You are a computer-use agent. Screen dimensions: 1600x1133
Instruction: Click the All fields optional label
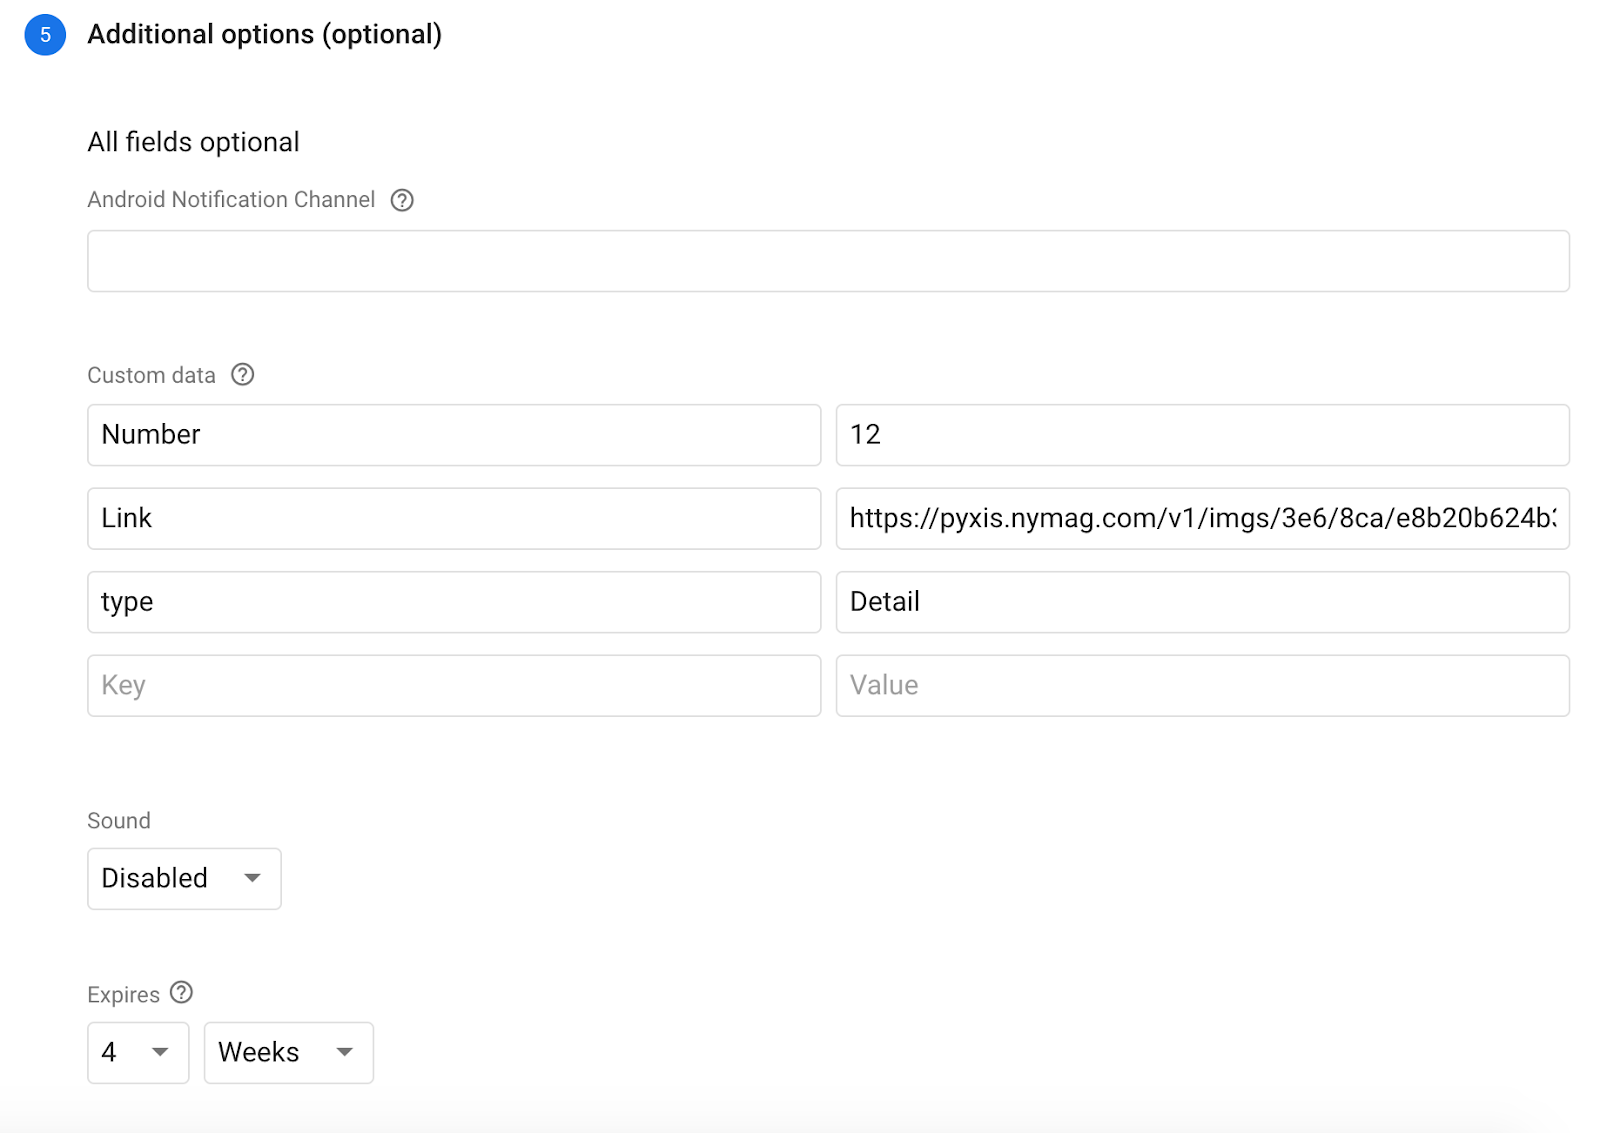(193, 141)
